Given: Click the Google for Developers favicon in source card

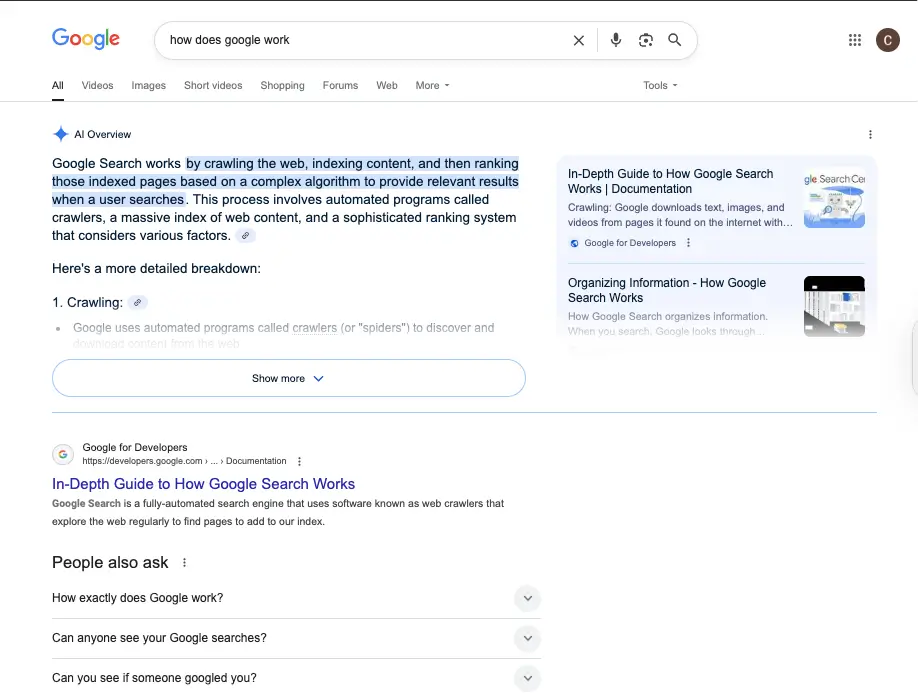Looking at the screenshot, I should tap(574, 243).
